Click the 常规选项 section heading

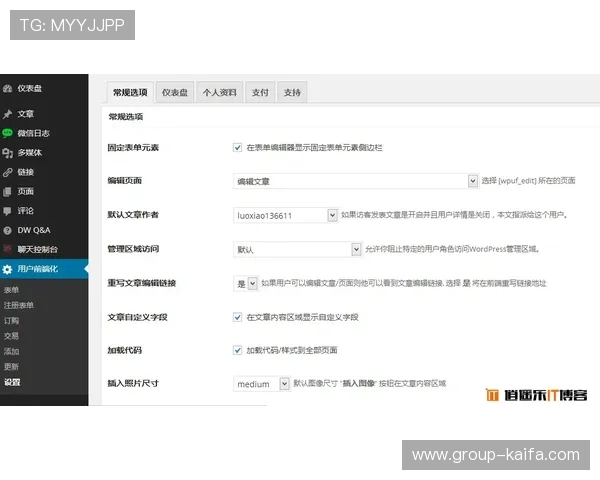click(x=126, y=117)
